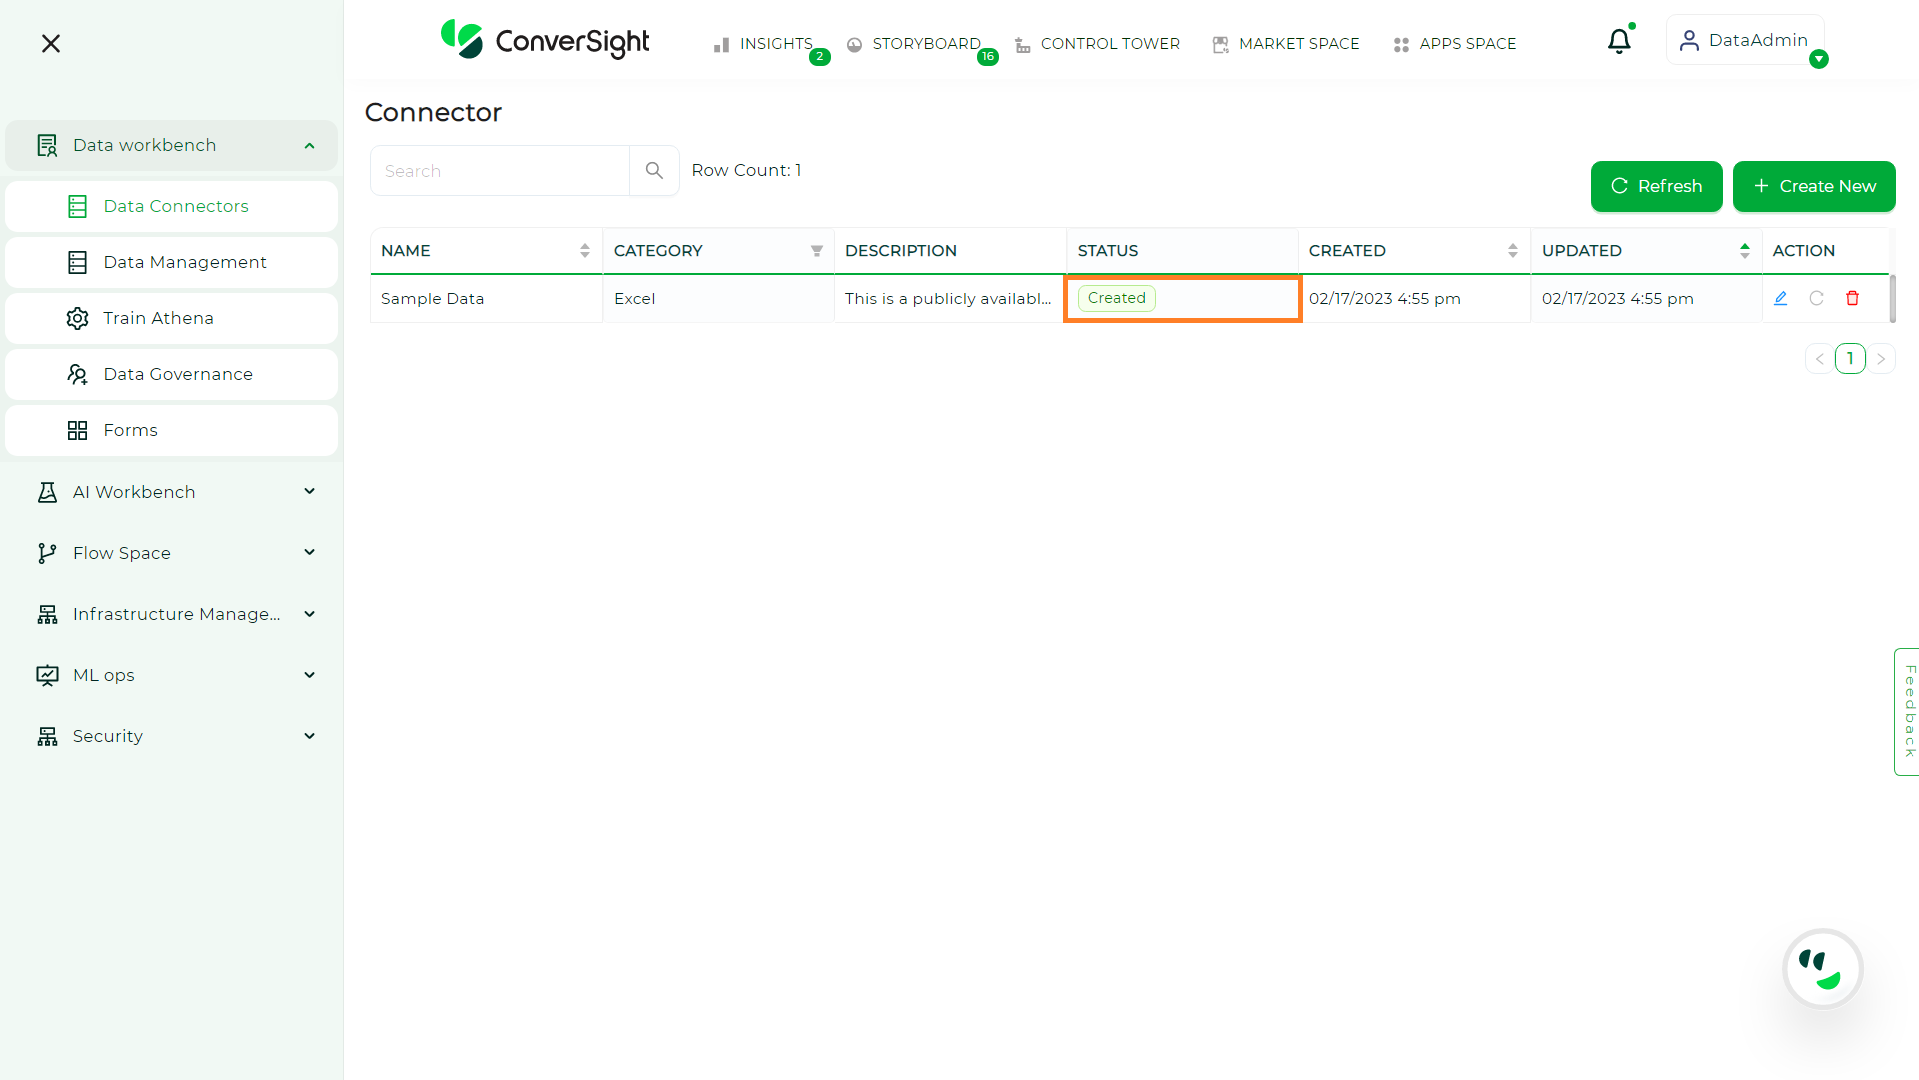Open the filter on the CATEGORY column
Viewport: 1919px width, 1080px height.
pyautogui.click(x=816, y=251)
